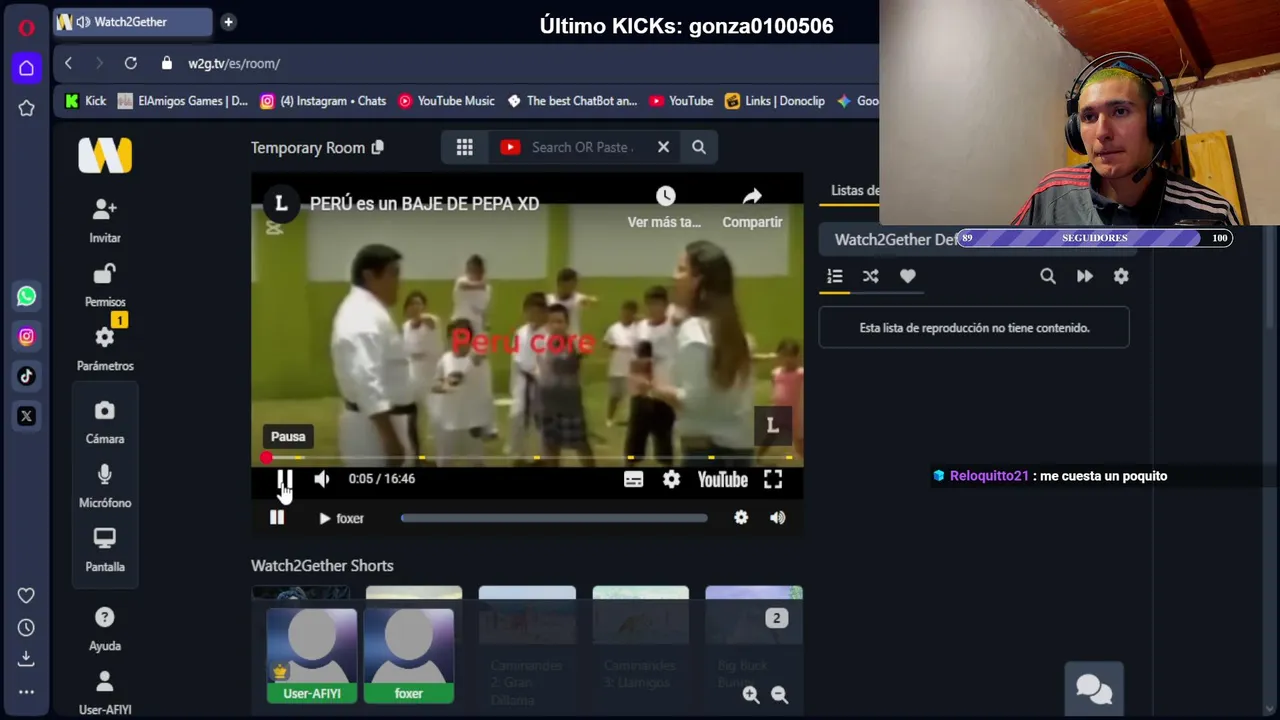The height and width of the screenshot is (720, 1280).
Task: Open a new browser tab
Action: 228,21
